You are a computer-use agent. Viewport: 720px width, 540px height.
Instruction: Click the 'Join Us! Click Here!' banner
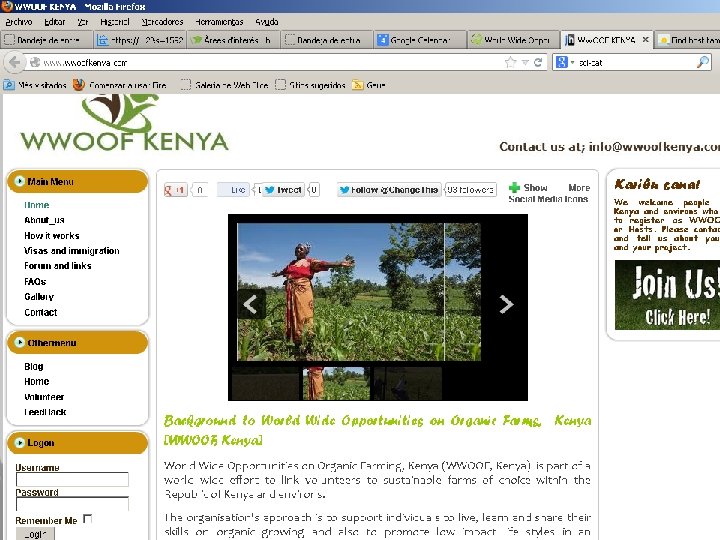[x=667, y=295]
